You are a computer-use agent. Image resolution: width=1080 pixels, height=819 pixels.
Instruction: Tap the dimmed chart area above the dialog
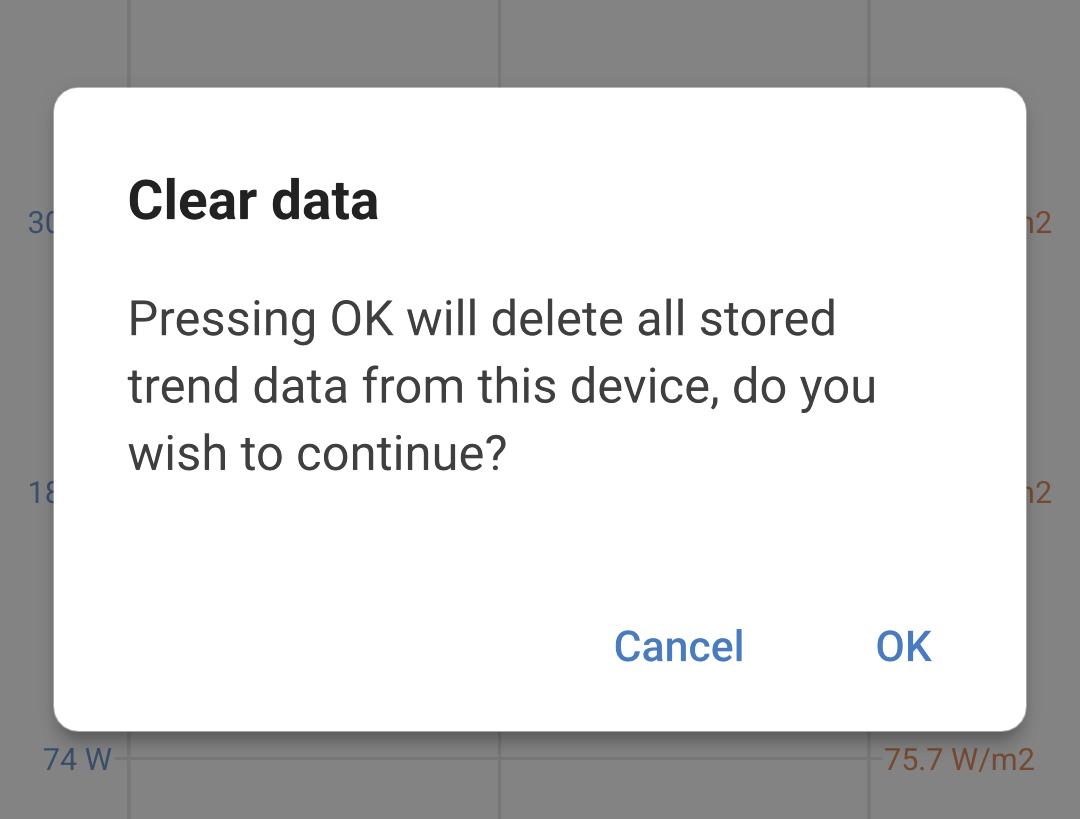coord(540,40)
